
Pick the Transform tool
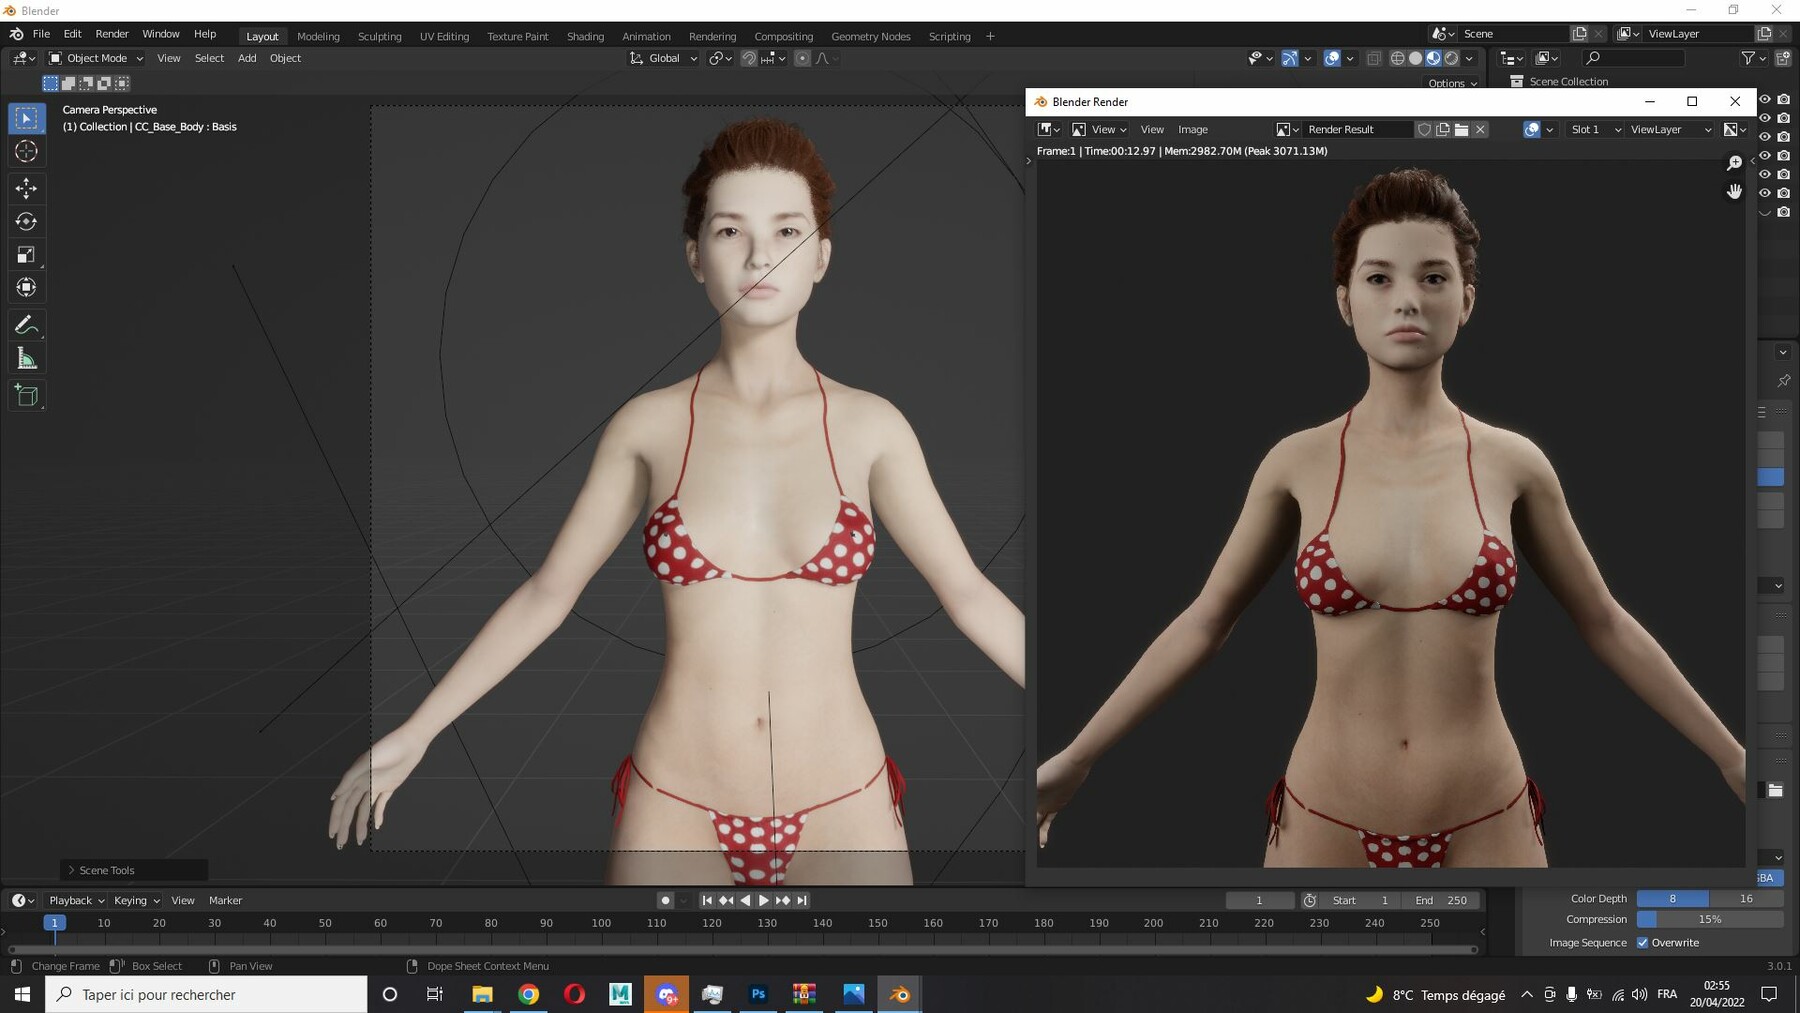click(x=27, y=288)
